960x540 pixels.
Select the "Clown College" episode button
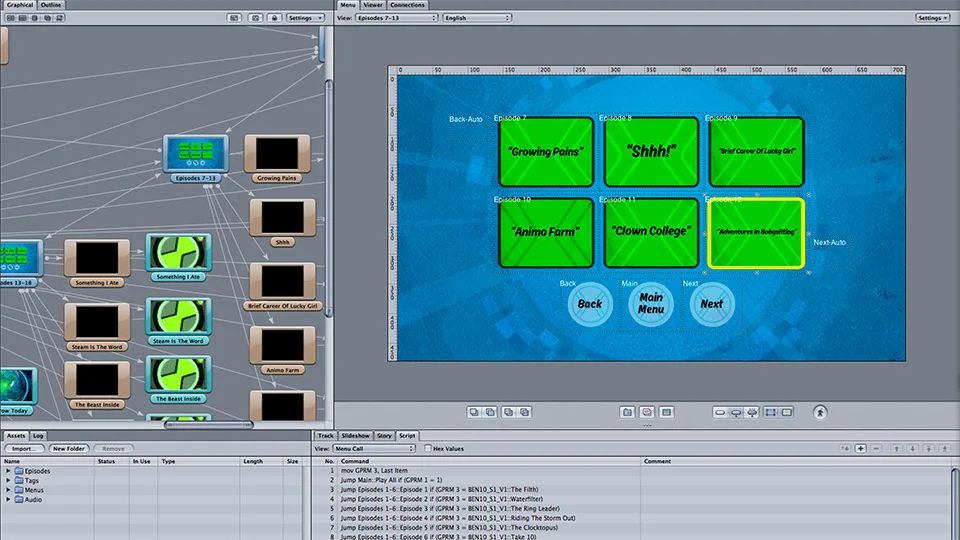(651, 232)
